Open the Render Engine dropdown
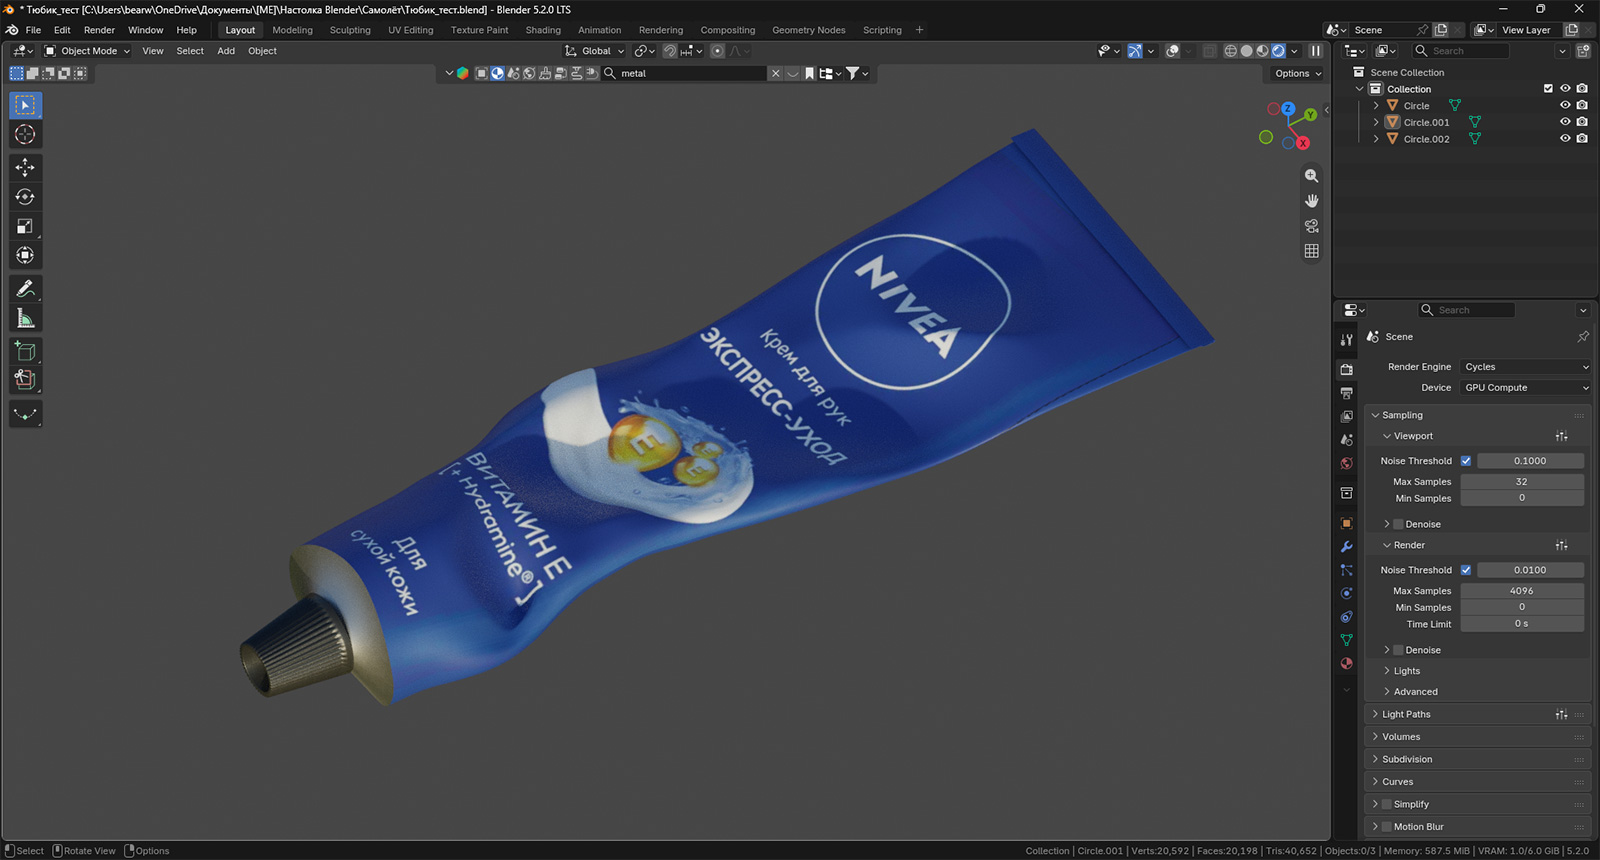 [x=1525, y=367]
